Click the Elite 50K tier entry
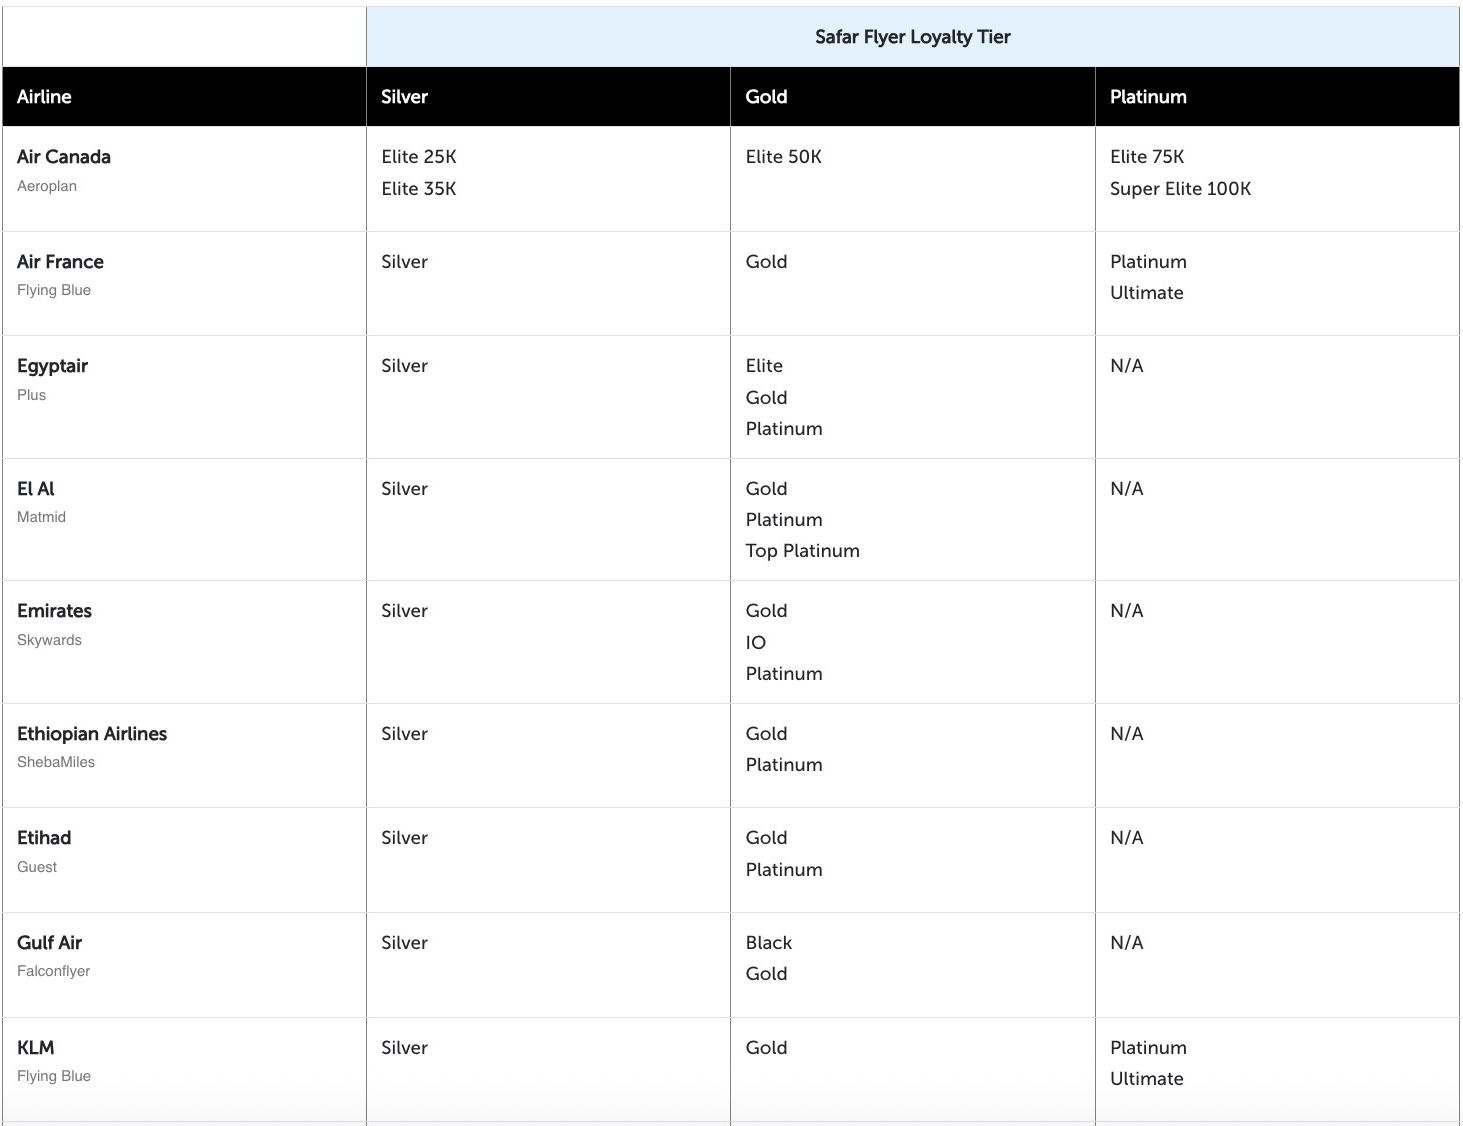Screen dimensions: 1463x1126 click(x=783, y=157)
